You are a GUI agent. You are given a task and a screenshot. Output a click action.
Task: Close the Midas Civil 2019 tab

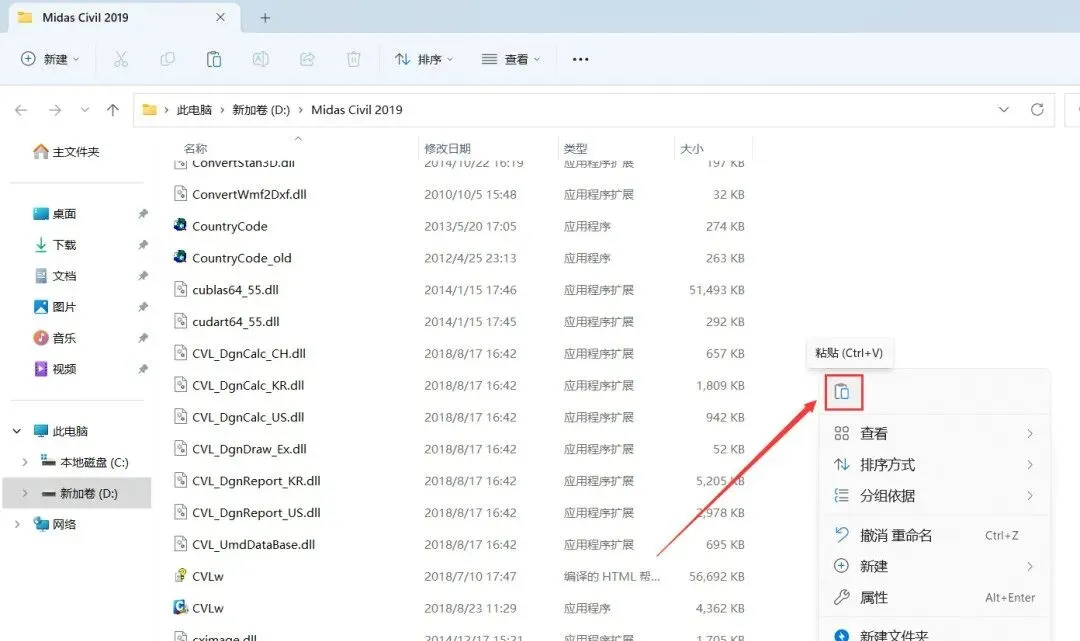pos(220,17)
